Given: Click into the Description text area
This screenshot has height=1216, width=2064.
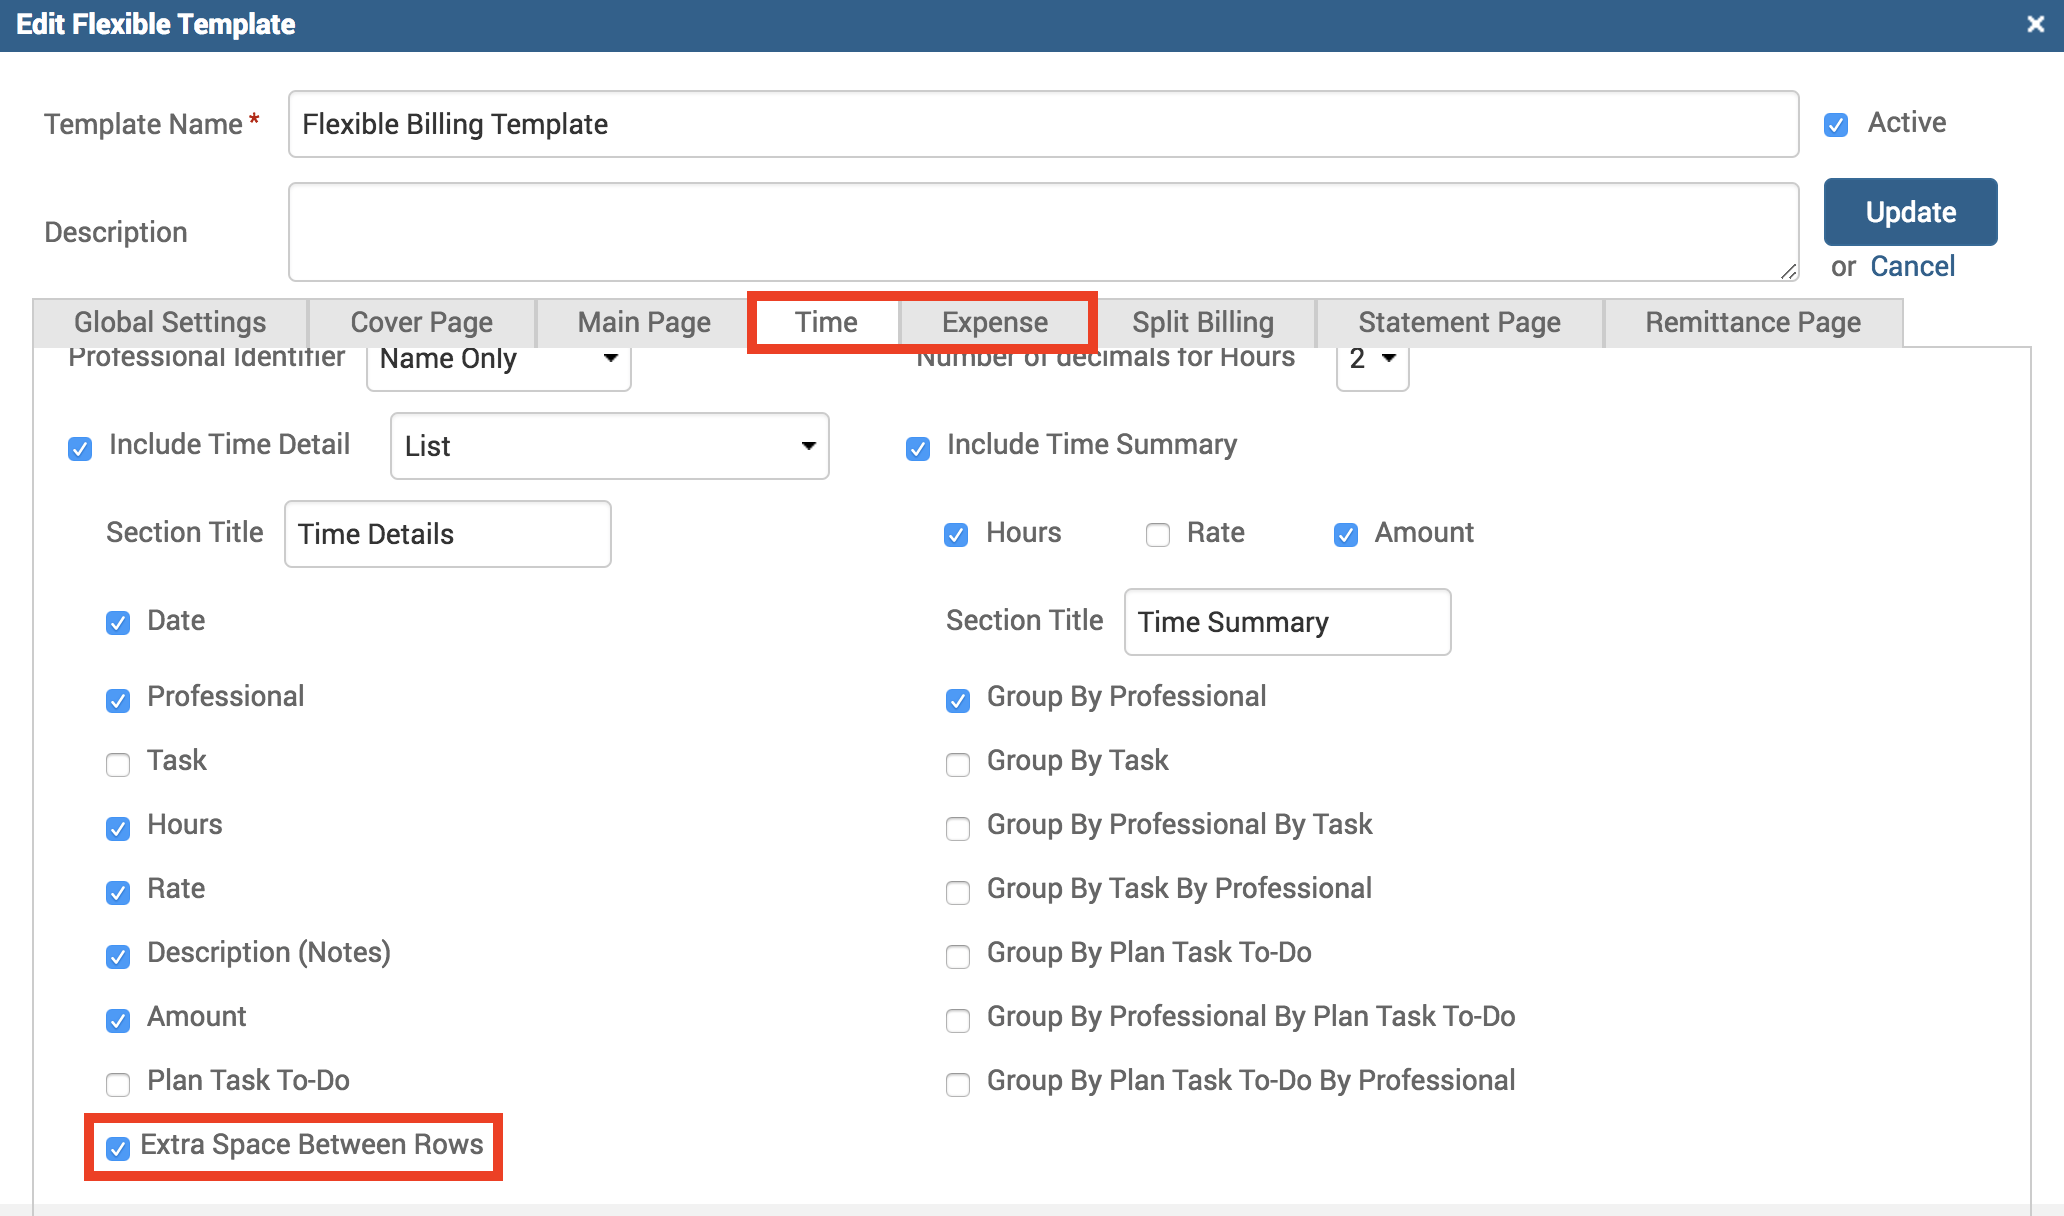Looking at the screenshot, I should click(x=1043, y=232).
